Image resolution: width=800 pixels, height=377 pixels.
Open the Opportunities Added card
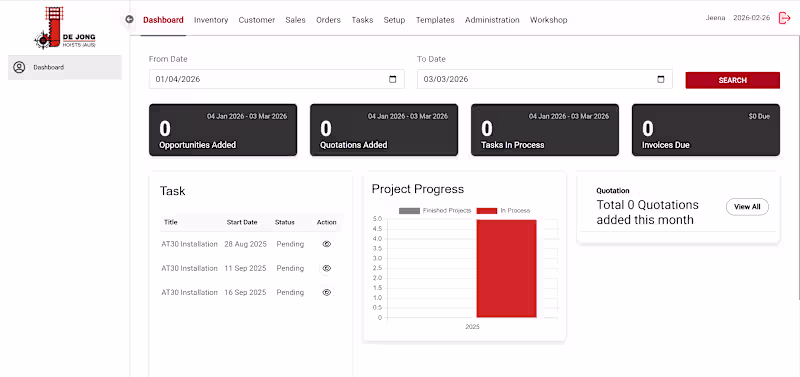click(x=223, y=130)
